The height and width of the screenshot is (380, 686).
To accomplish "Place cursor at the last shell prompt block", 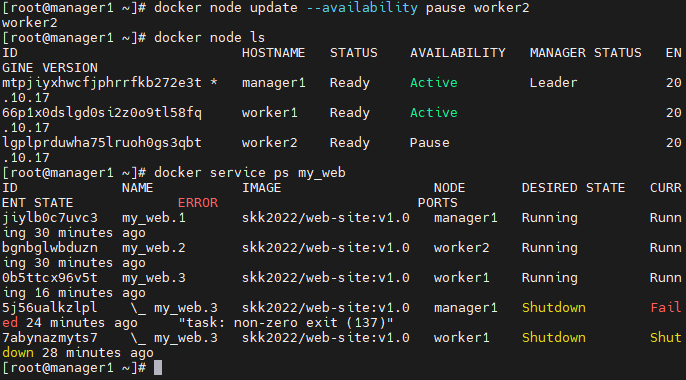I will (x=158, y=368).
